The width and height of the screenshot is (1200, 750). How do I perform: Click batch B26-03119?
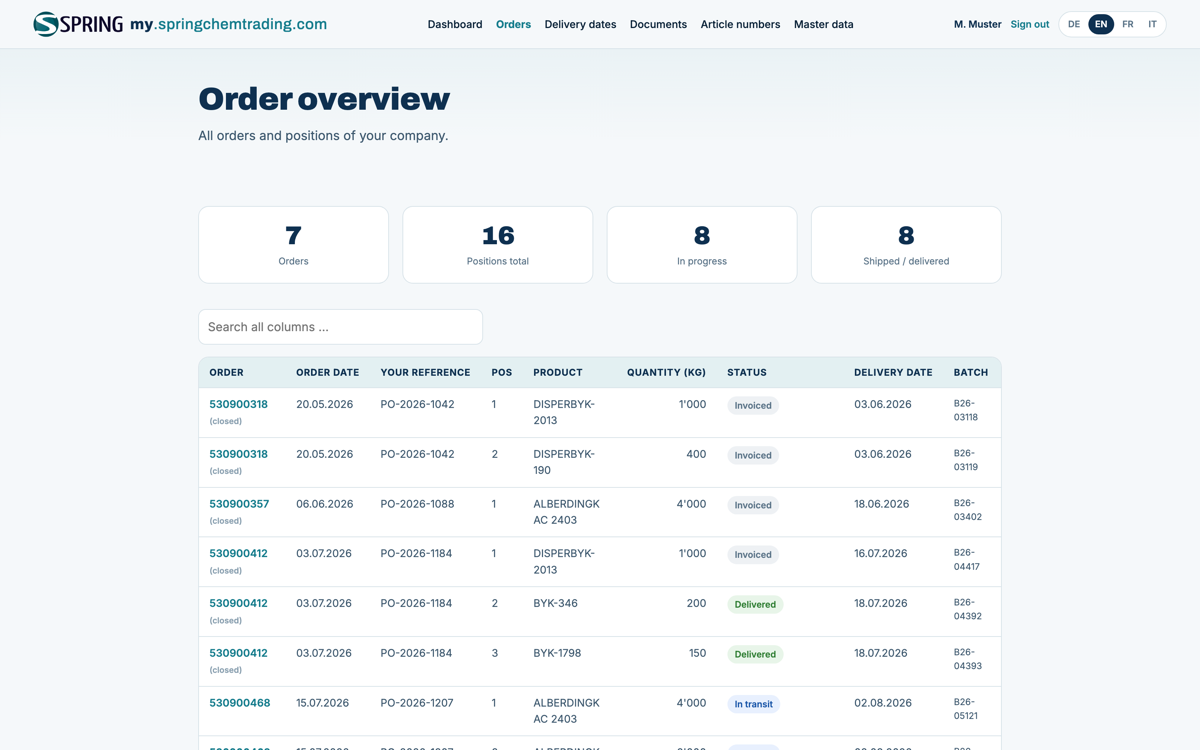966,460
